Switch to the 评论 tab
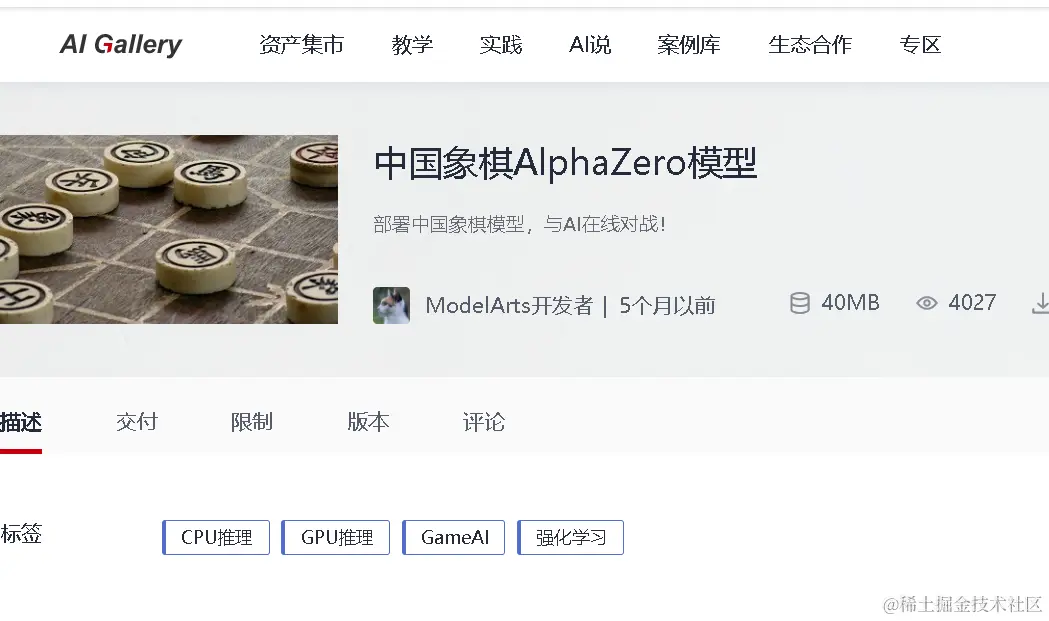 tap(484, 422)
